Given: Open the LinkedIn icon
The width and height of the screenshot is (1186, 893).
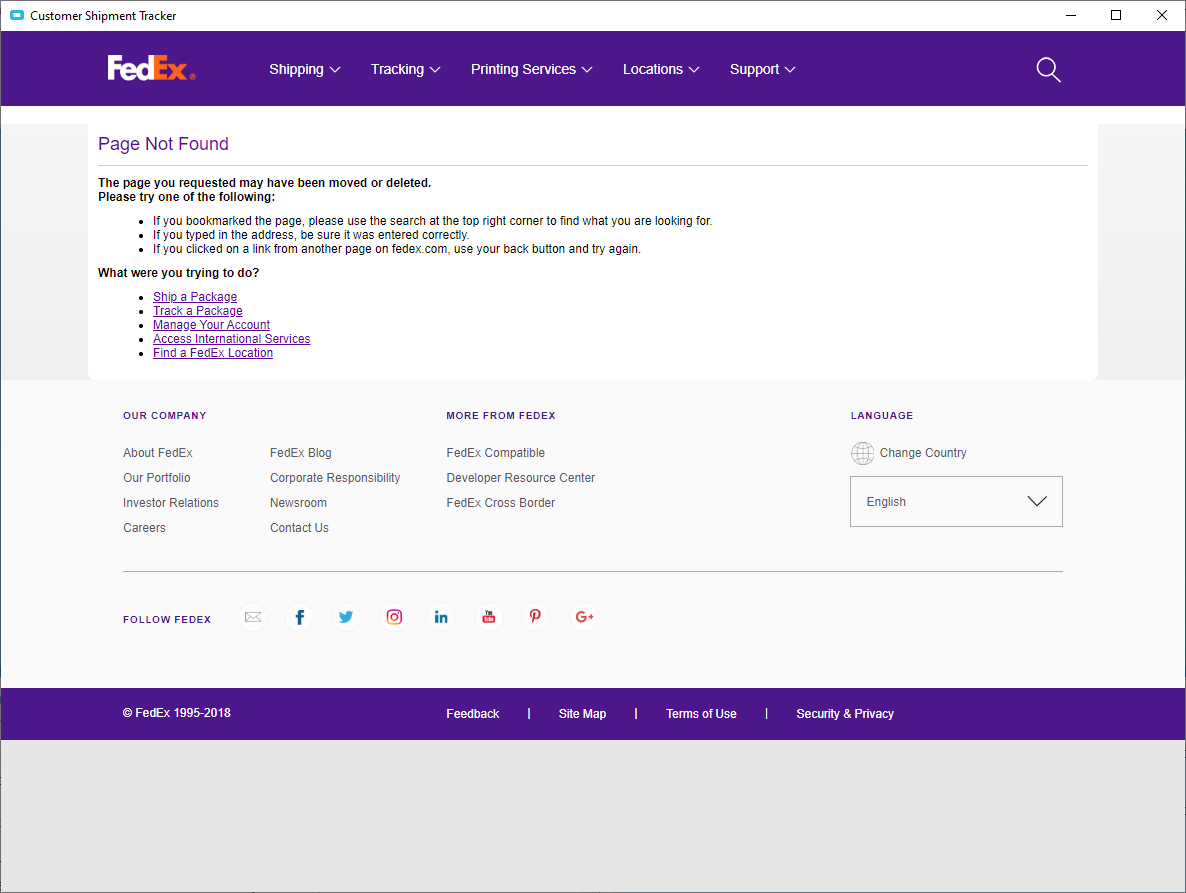Looking at the screenshot, I should pyautogui.click(x=441, y=617).
